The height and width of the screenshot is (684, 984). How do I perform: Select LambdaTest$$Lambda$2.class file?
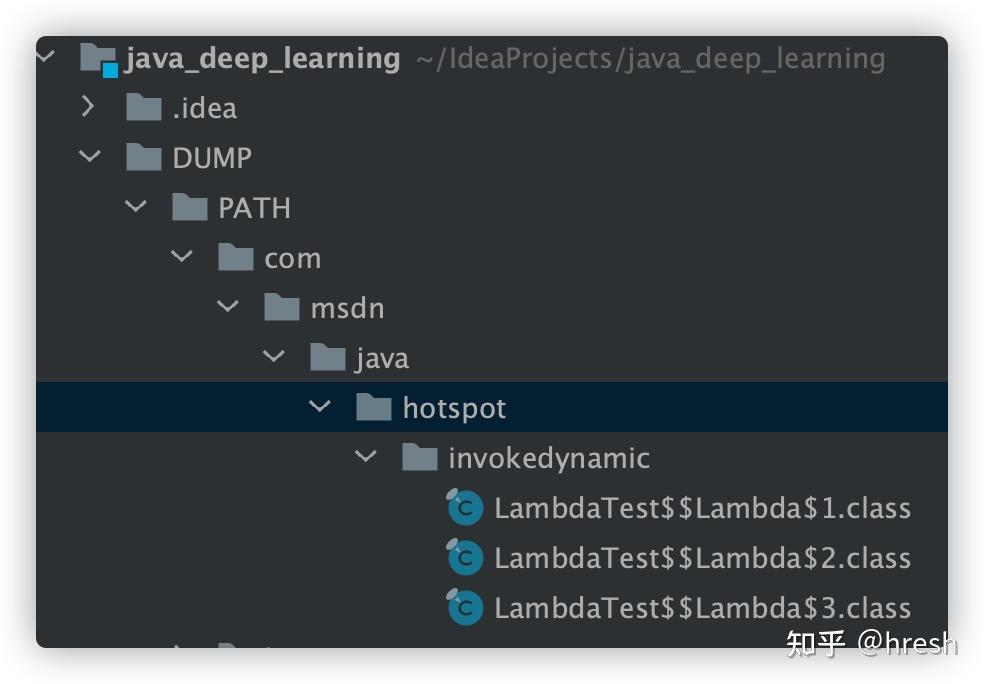pyautogui.click(x=702, y=558)
